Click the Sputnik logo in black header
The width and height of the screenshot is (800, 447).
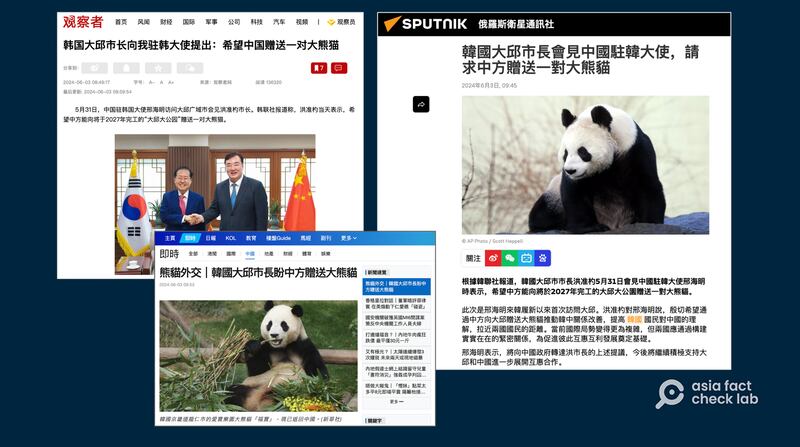coord(426,23)
